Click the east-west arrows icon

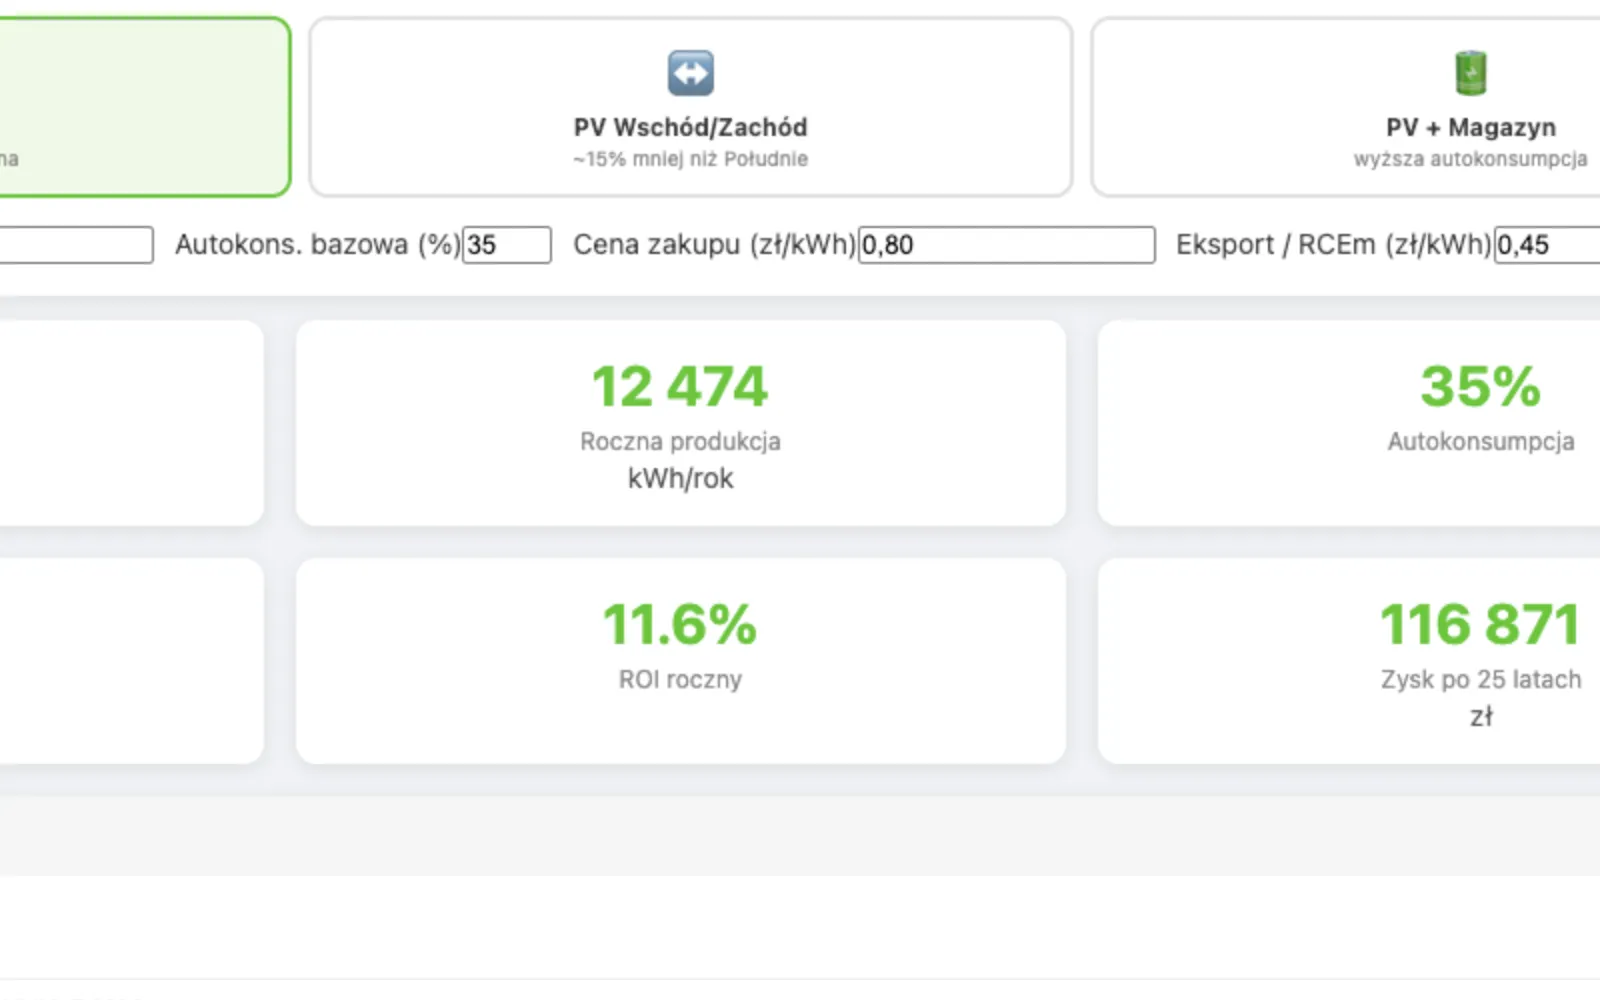pyautogui.click(x=691, y=73)
